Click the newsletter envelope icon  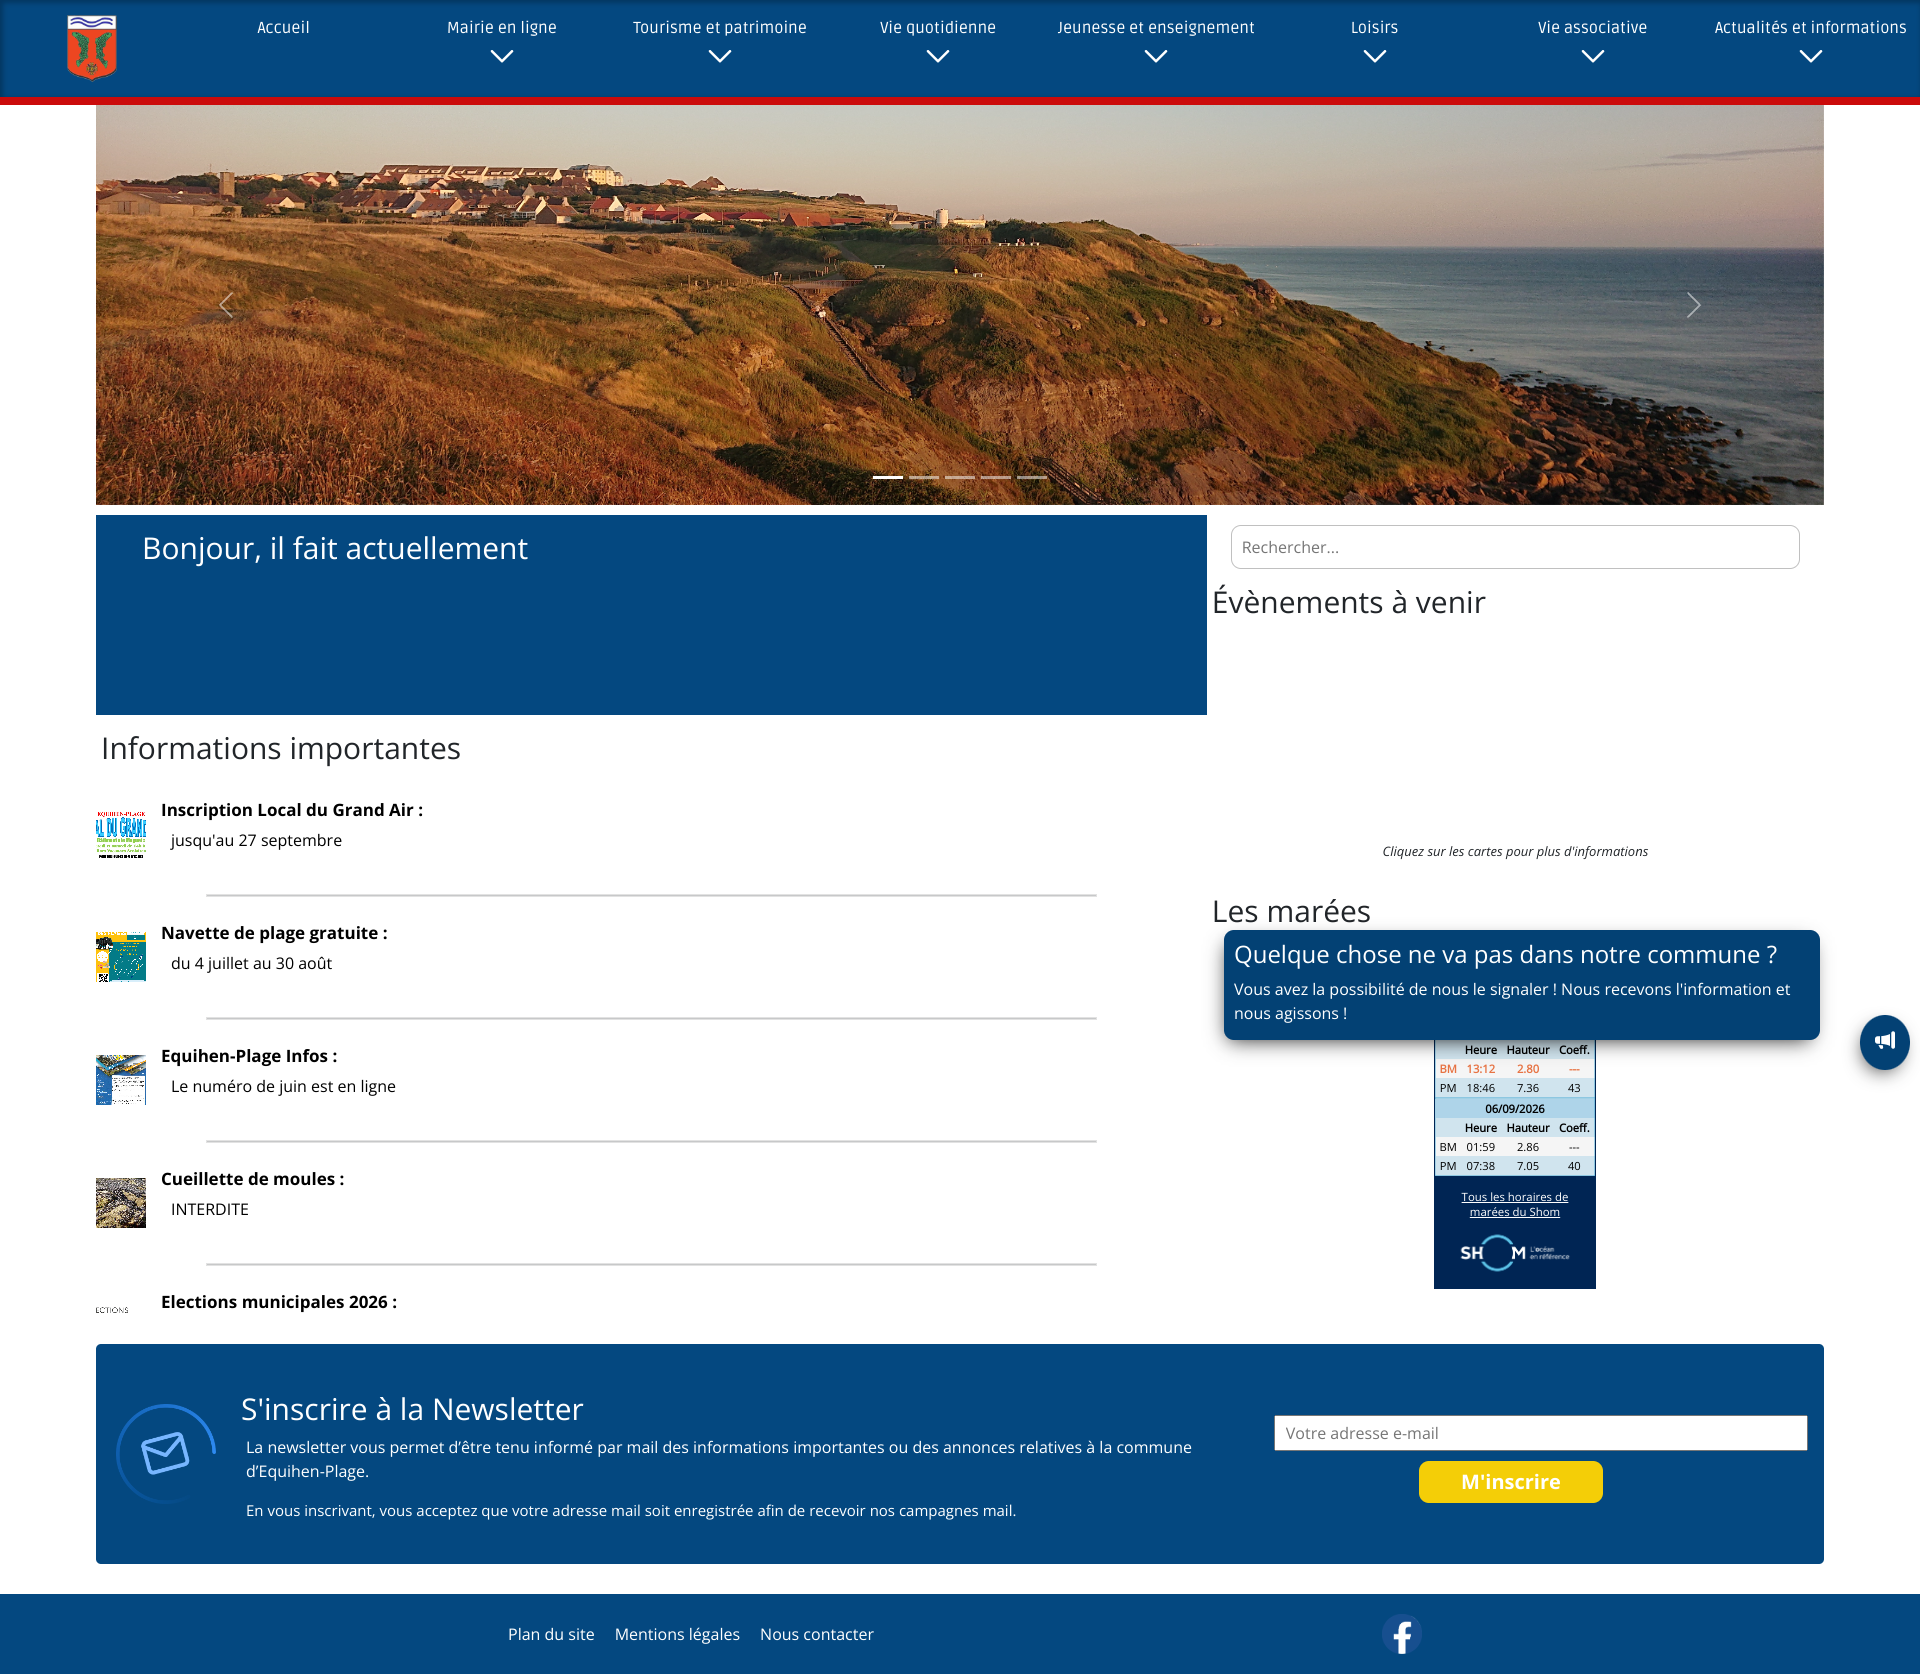(166, 1453)
